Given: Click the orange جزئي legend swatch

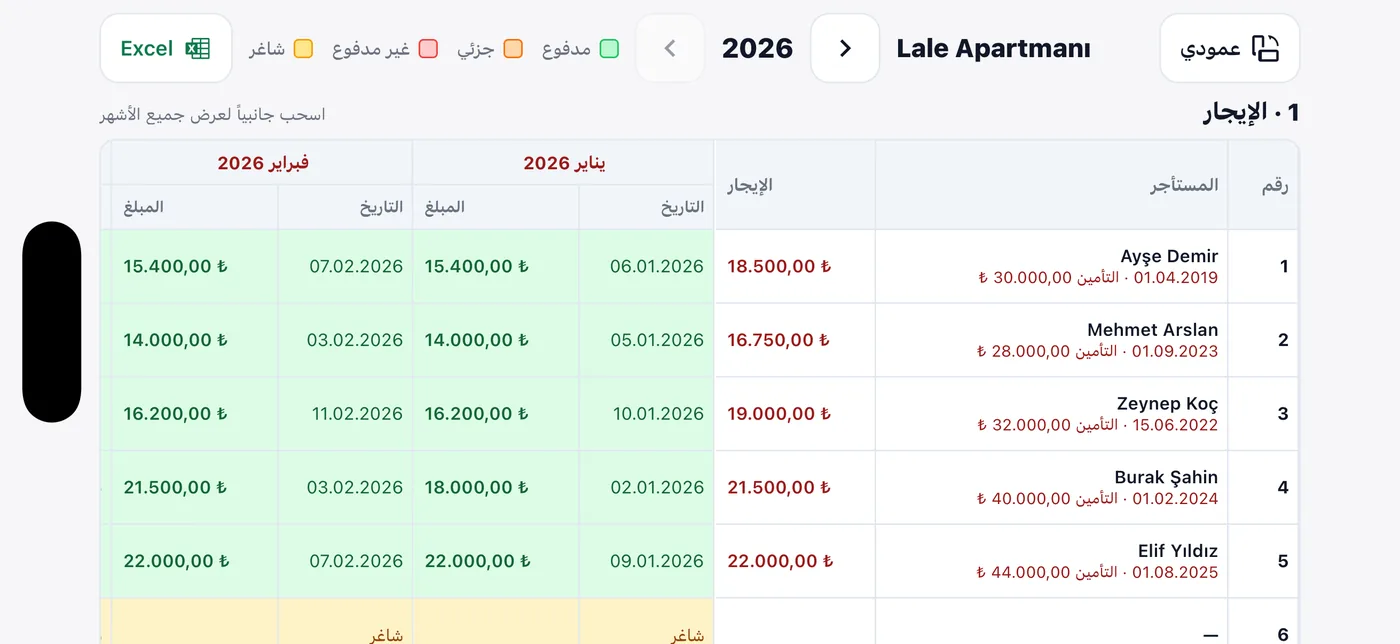Looking at the screenshot, I should click(x=513, y=48).
